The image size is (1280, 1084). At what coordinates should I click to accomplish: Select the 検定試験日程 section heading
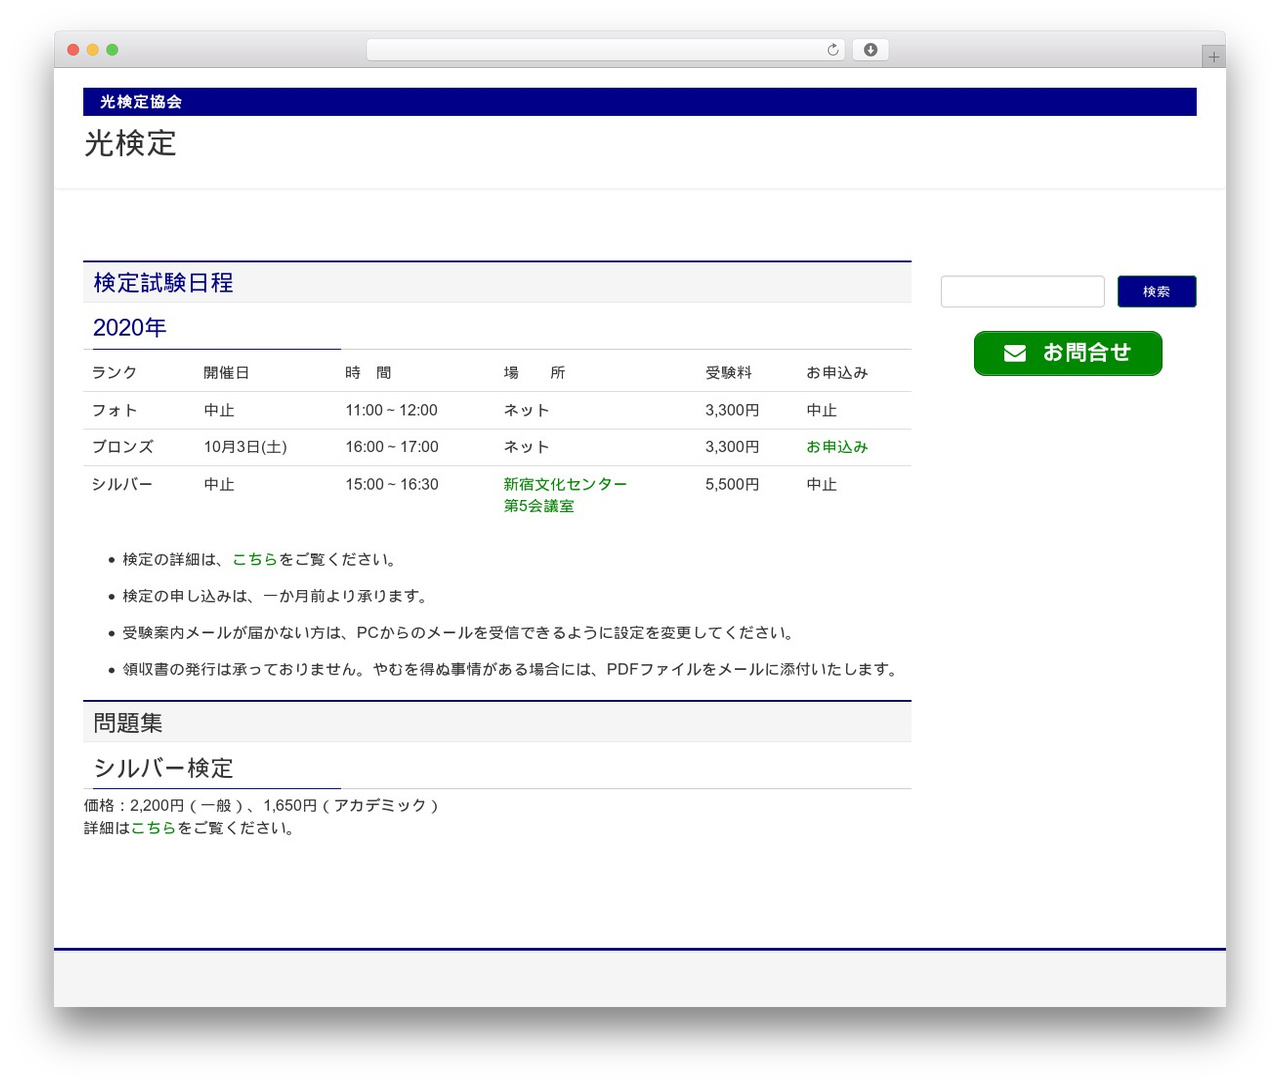pos(163,283)
